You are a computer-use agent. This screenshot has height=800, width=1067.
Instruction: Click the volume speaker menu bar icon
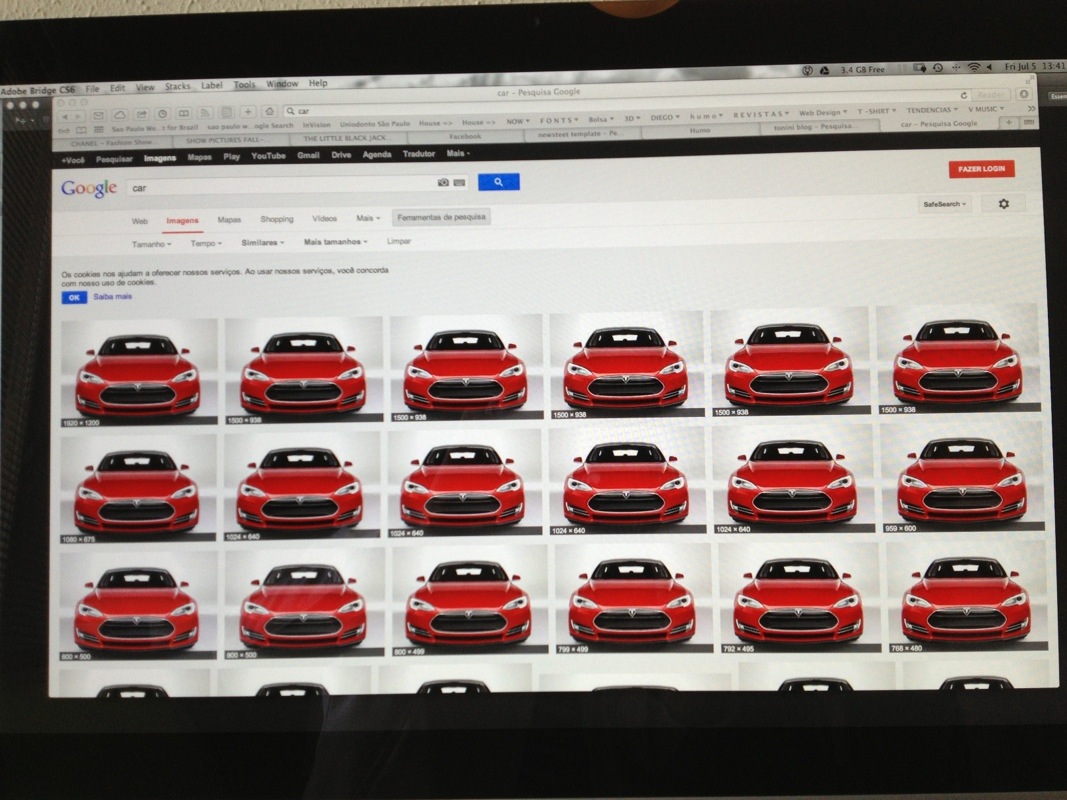pyautogui.click(x=989, y=67)
